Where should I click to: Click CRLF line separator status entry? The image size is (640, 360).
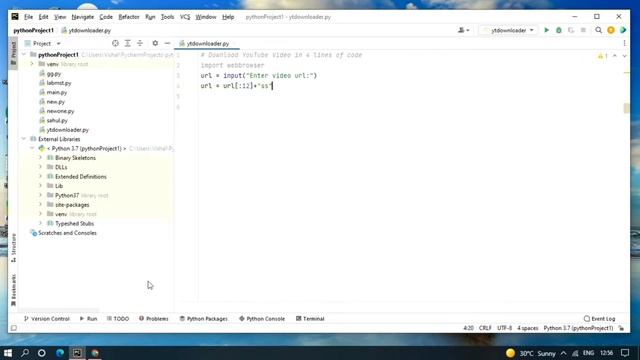coord(485,328)
